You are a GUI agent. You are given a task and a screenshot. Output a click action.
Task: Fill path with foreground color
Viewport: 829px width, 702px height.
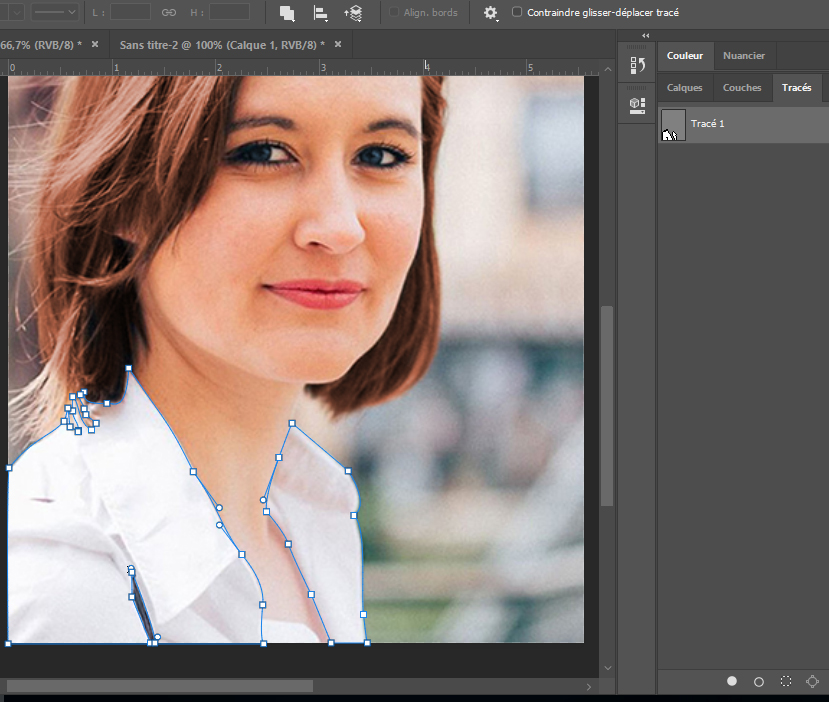(732, 681)
